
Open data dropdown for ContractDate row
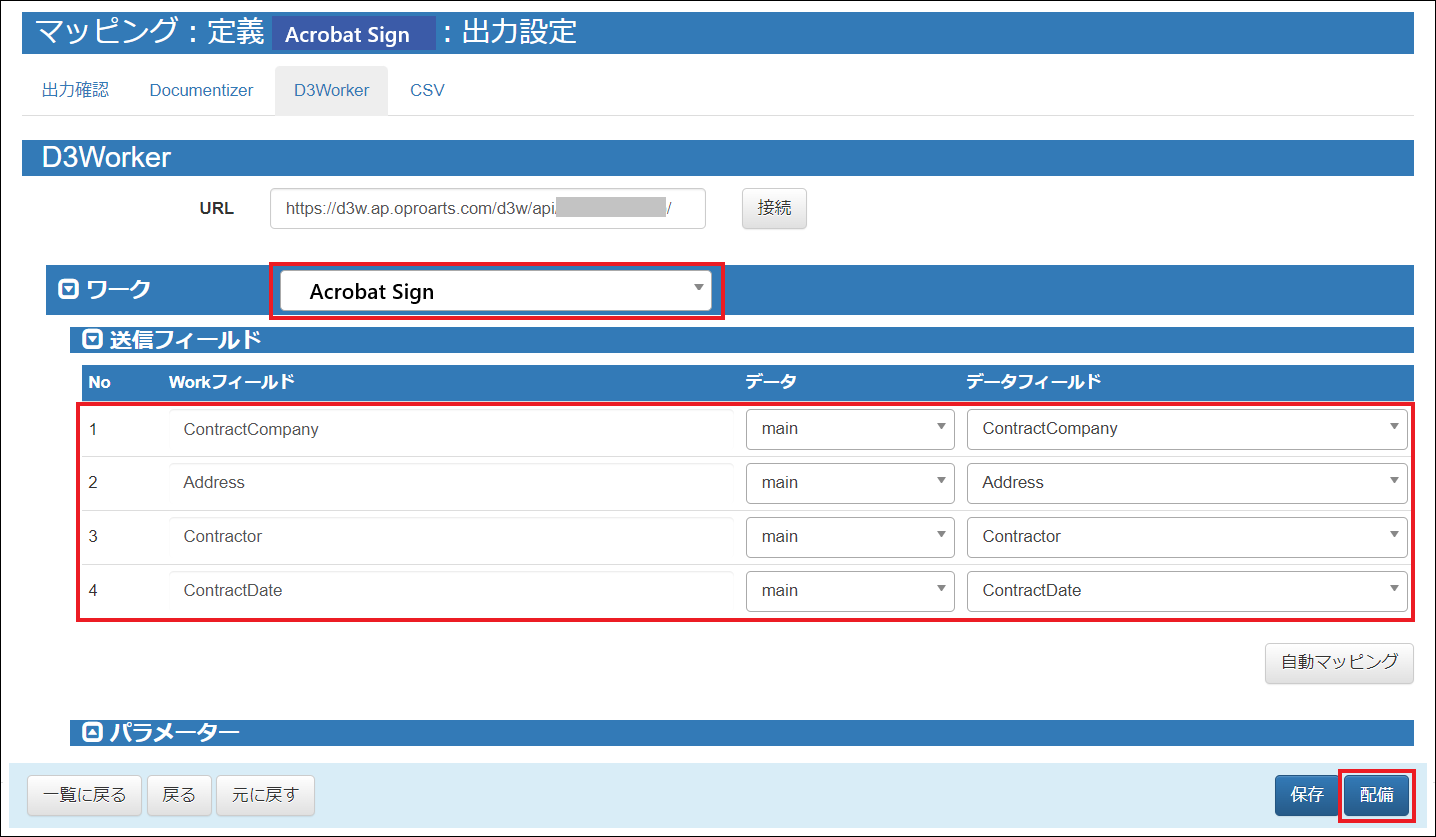click(x=850, y=591)
